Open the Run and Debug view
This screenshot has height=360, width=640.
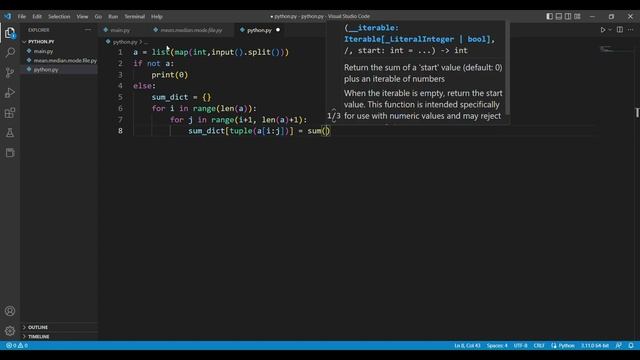[x=10, y=93]
